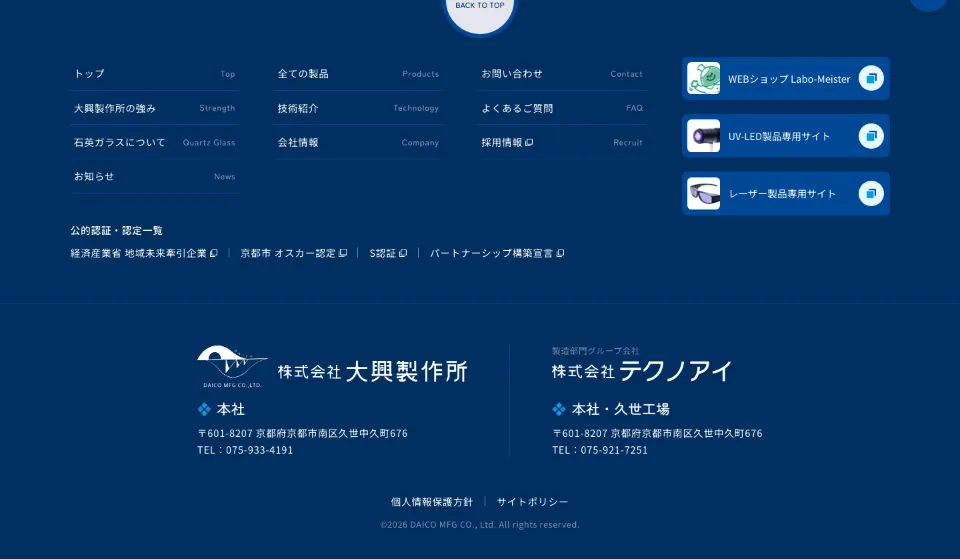Click external icon after オスカー認定
The height and width of the screenshot is (559, 960).
tap(343, 253)
